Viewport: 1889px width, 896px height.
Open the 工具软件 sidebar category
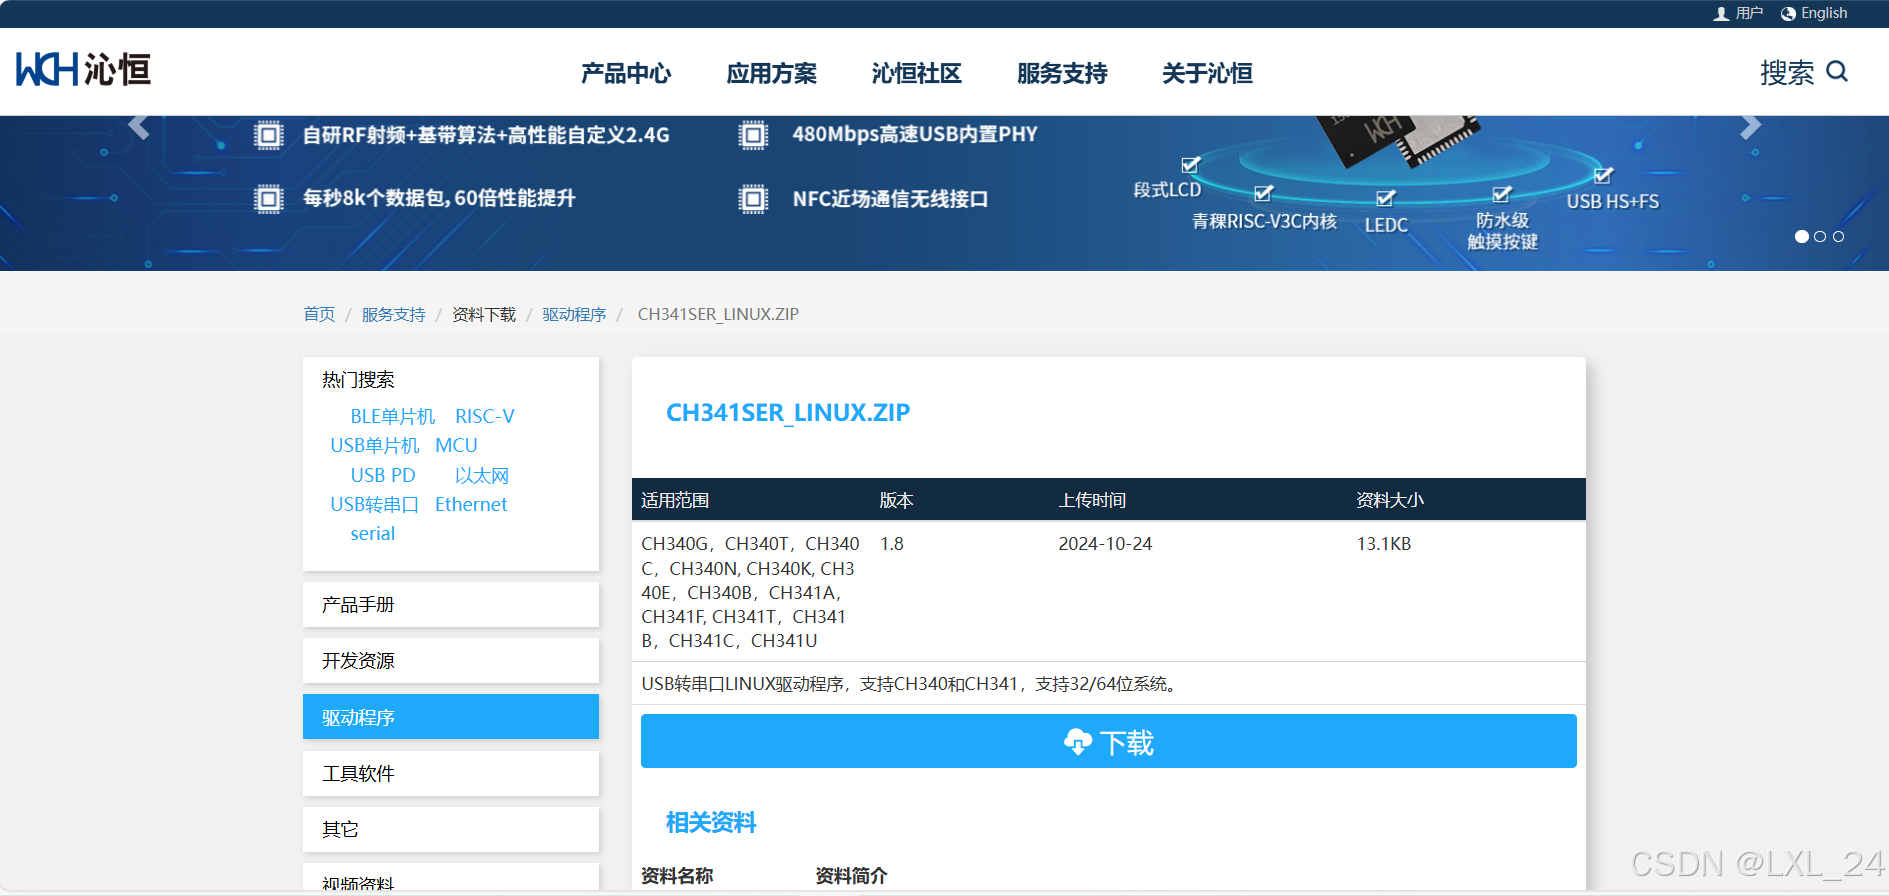coord(451,773)
